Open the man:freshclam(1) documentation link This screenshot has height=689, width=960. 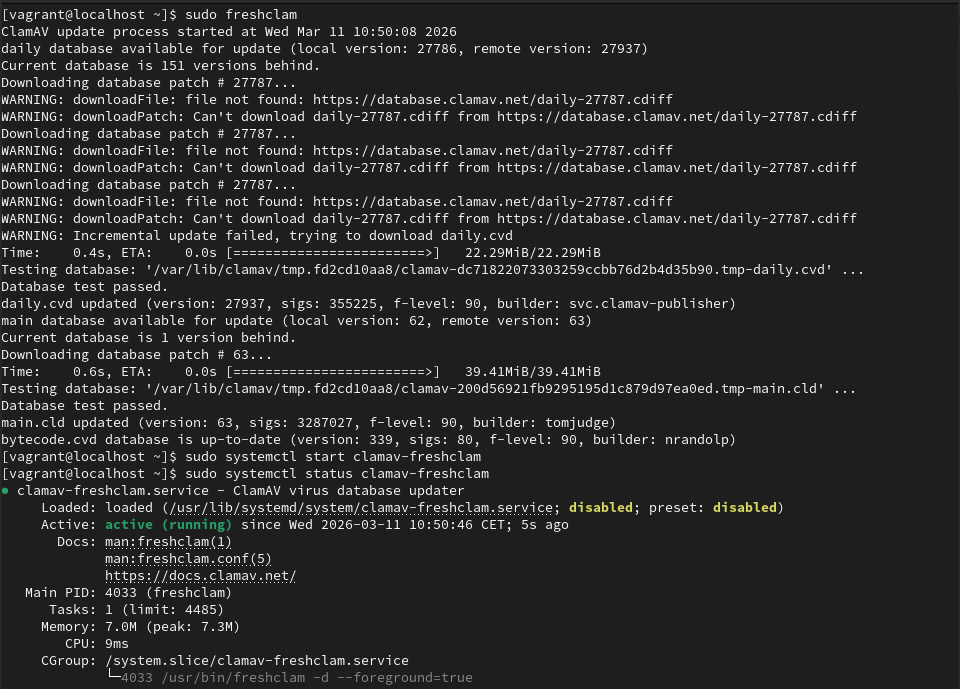[x=168, y=542]
